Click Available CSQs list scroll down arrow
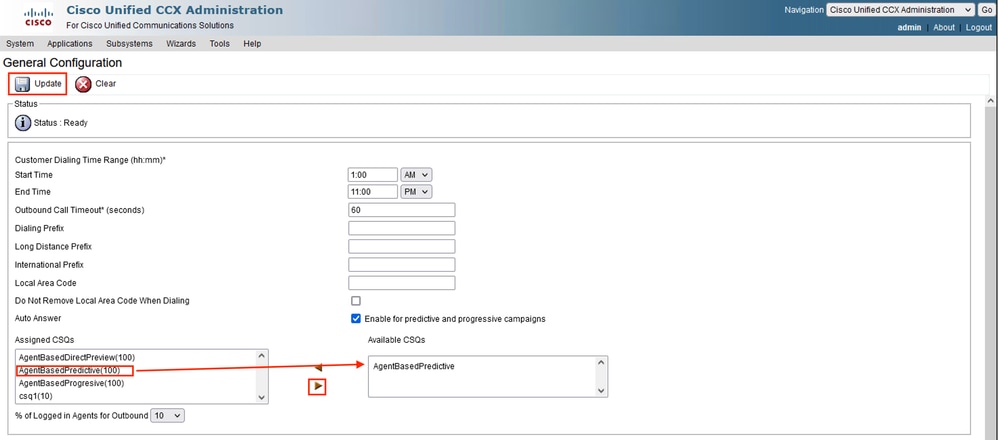This screenshot has height=440, width=998. pos(601,390)
